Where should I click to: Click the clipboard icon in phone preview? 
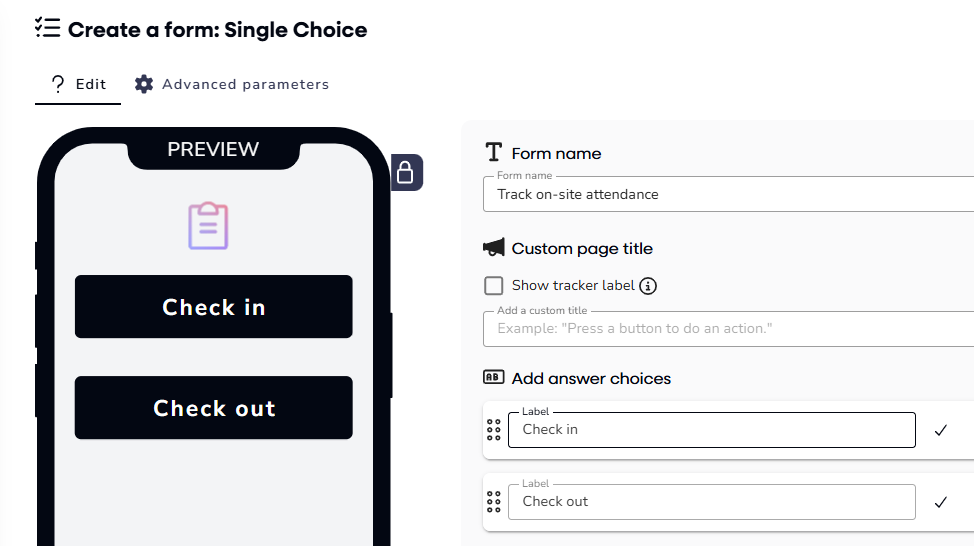coord(208,226)
